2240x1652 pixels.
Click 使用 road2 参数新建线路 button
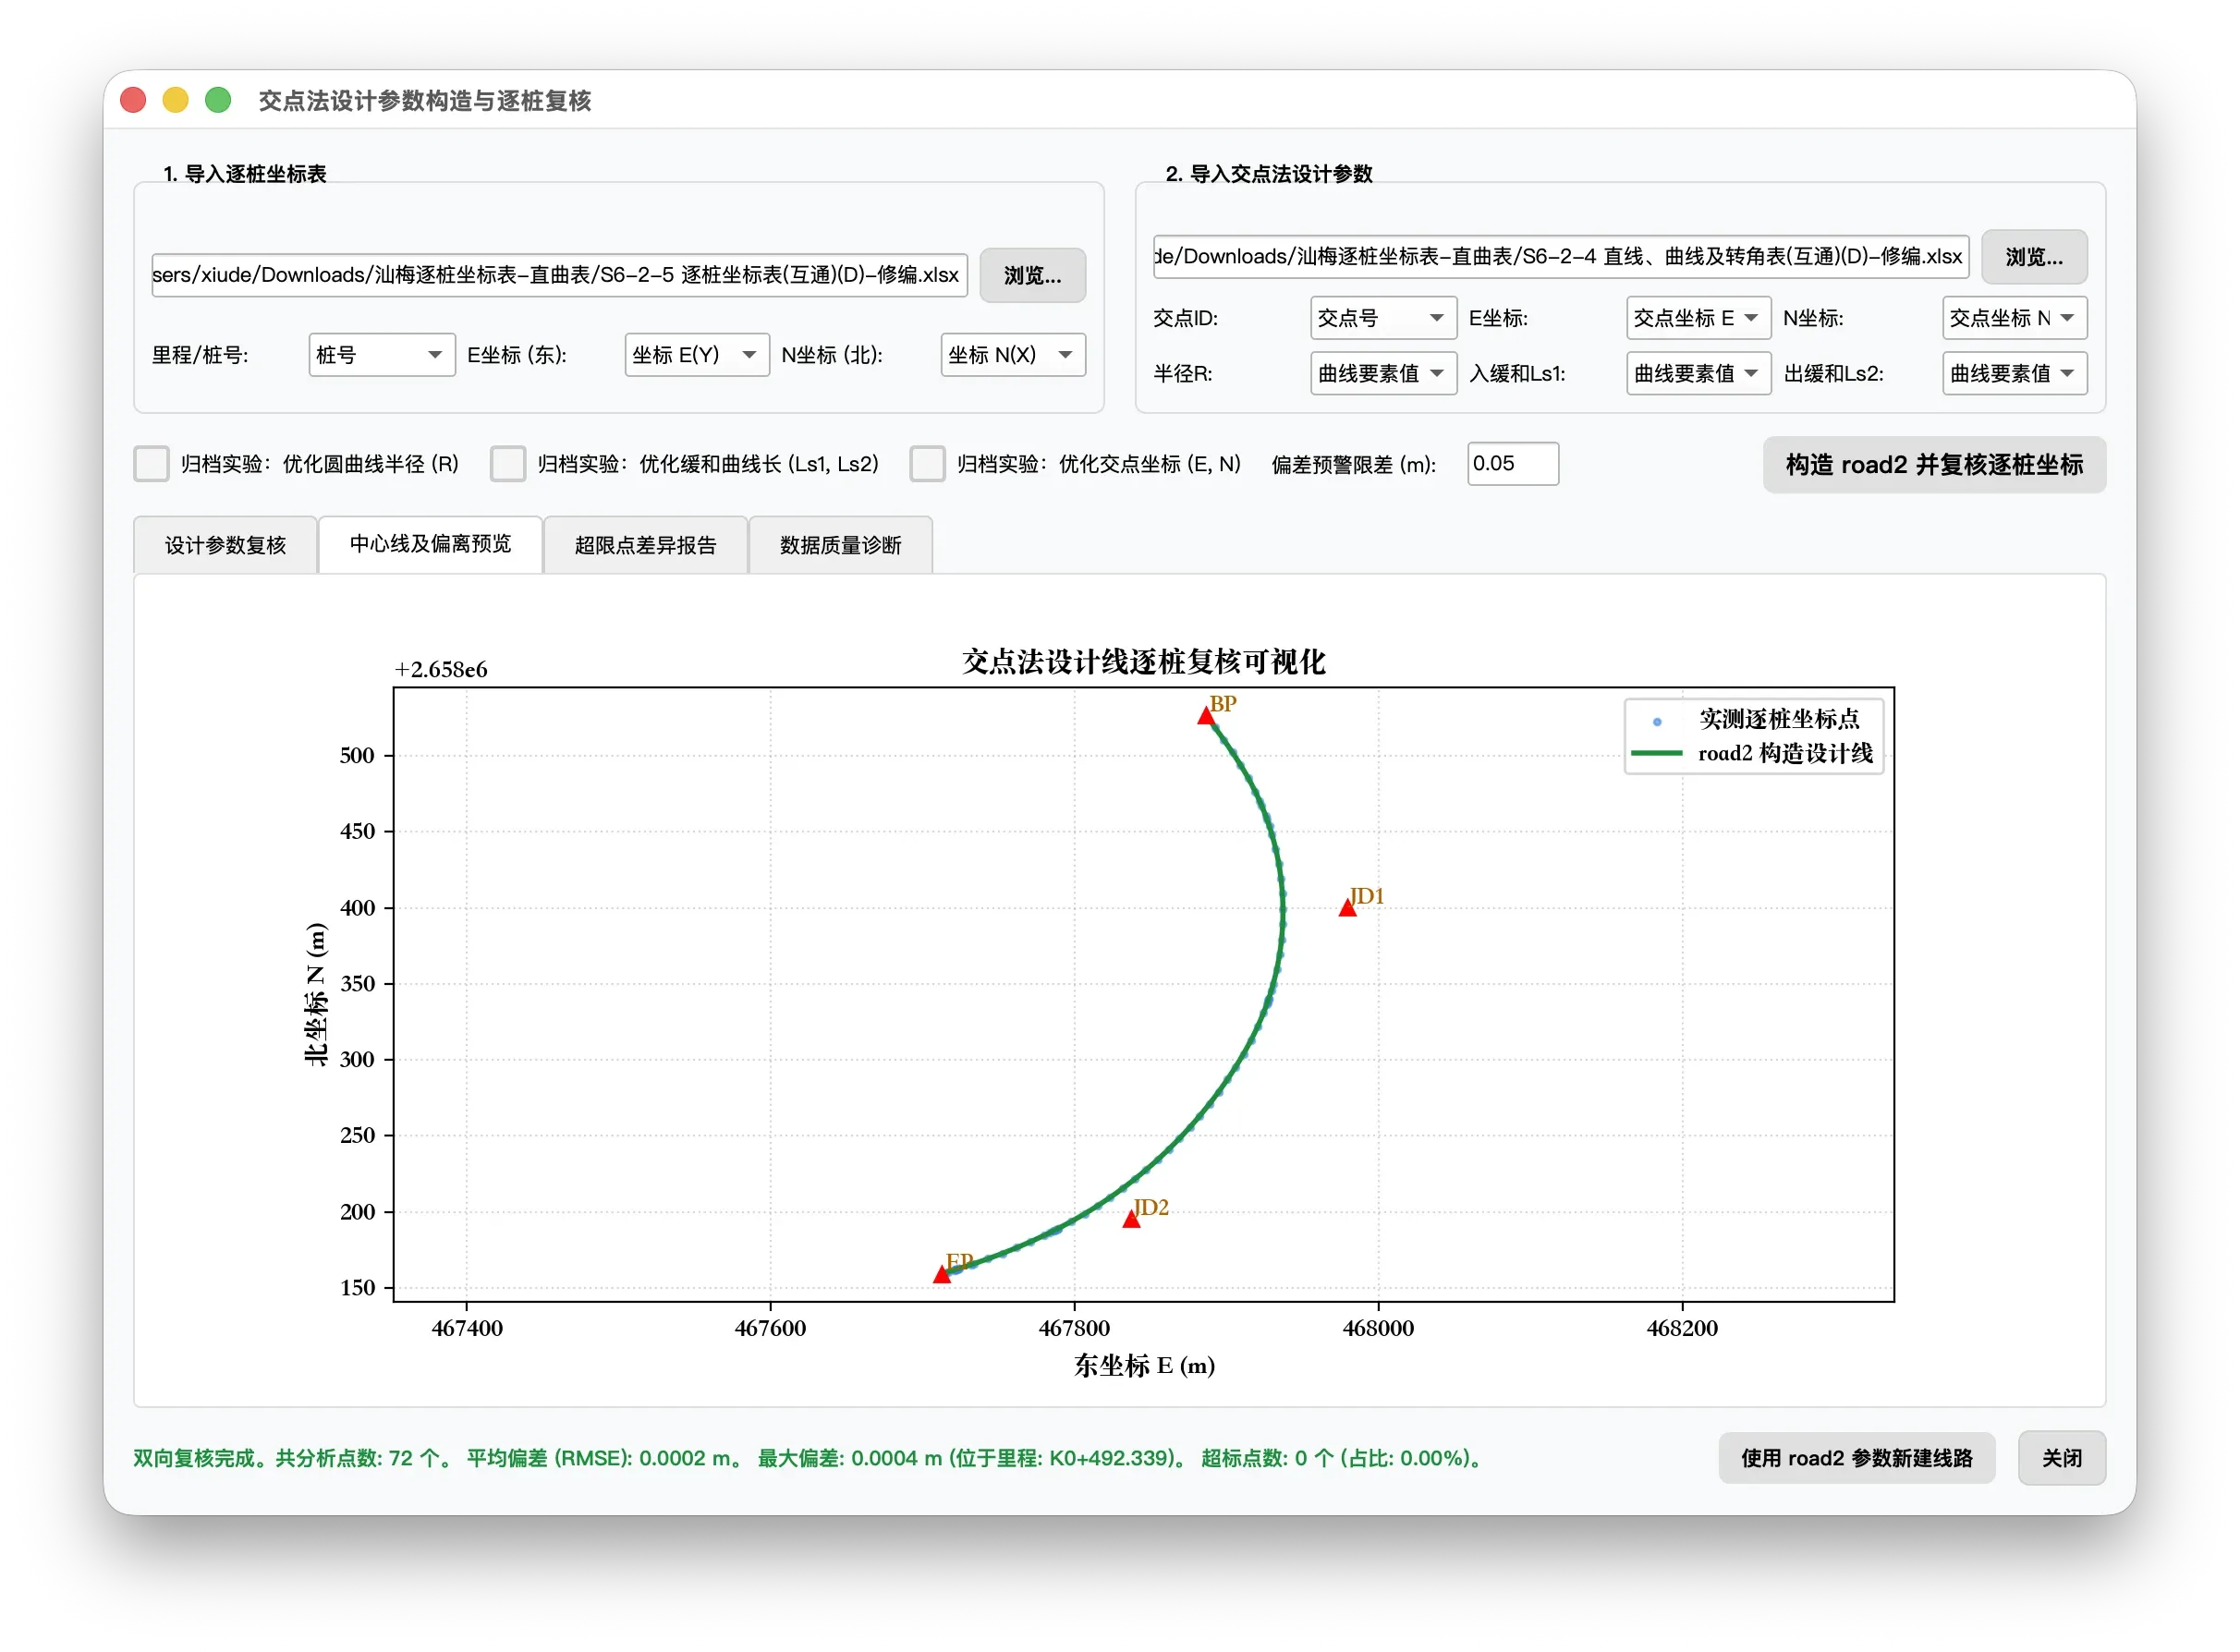[x=1857, y=1458]
